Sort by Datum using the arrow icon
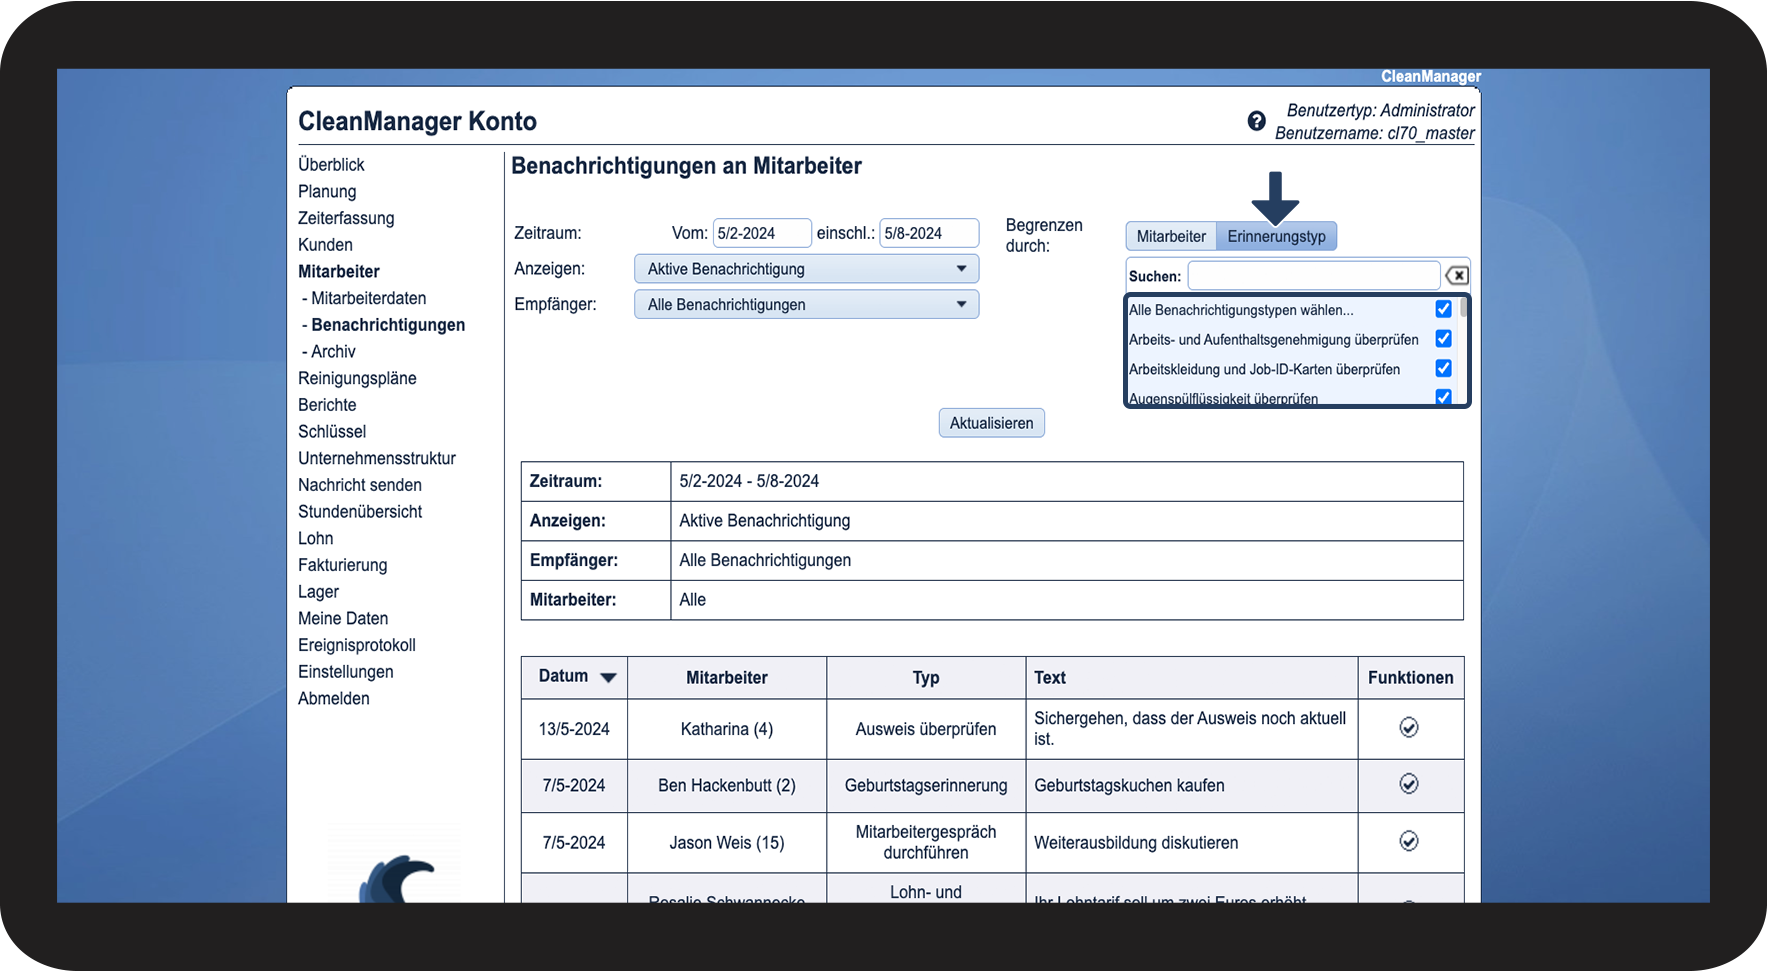Screen dimensions: 1767x971 coord(608,678)
